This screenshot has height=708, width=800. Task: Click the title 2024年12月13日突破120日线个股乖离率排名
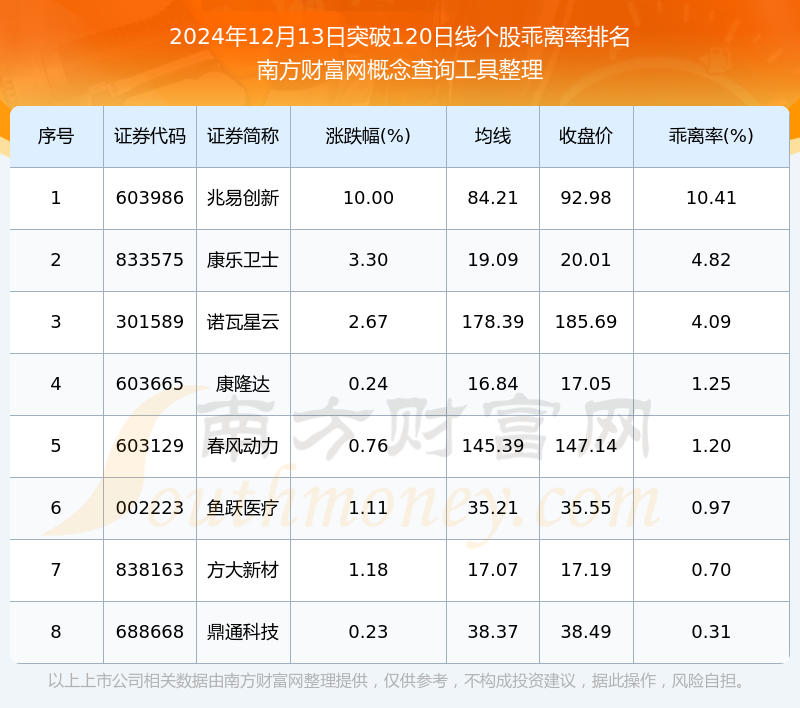(x=400, y=37)
